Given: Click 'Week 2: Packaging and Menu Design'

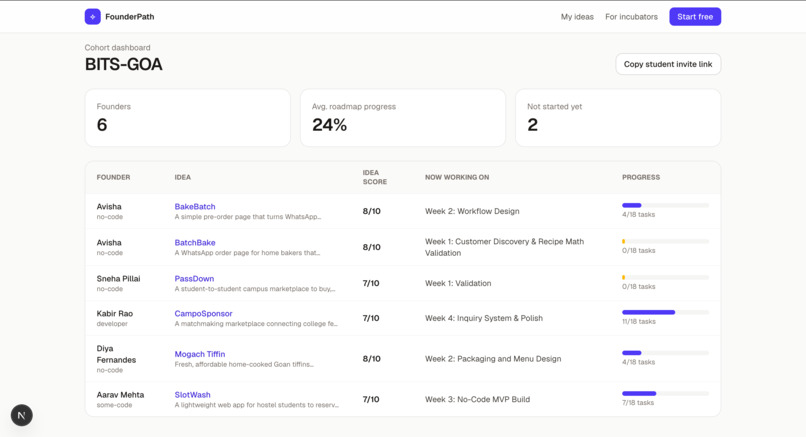Looking at the screenshot, I should coord(493,358).
